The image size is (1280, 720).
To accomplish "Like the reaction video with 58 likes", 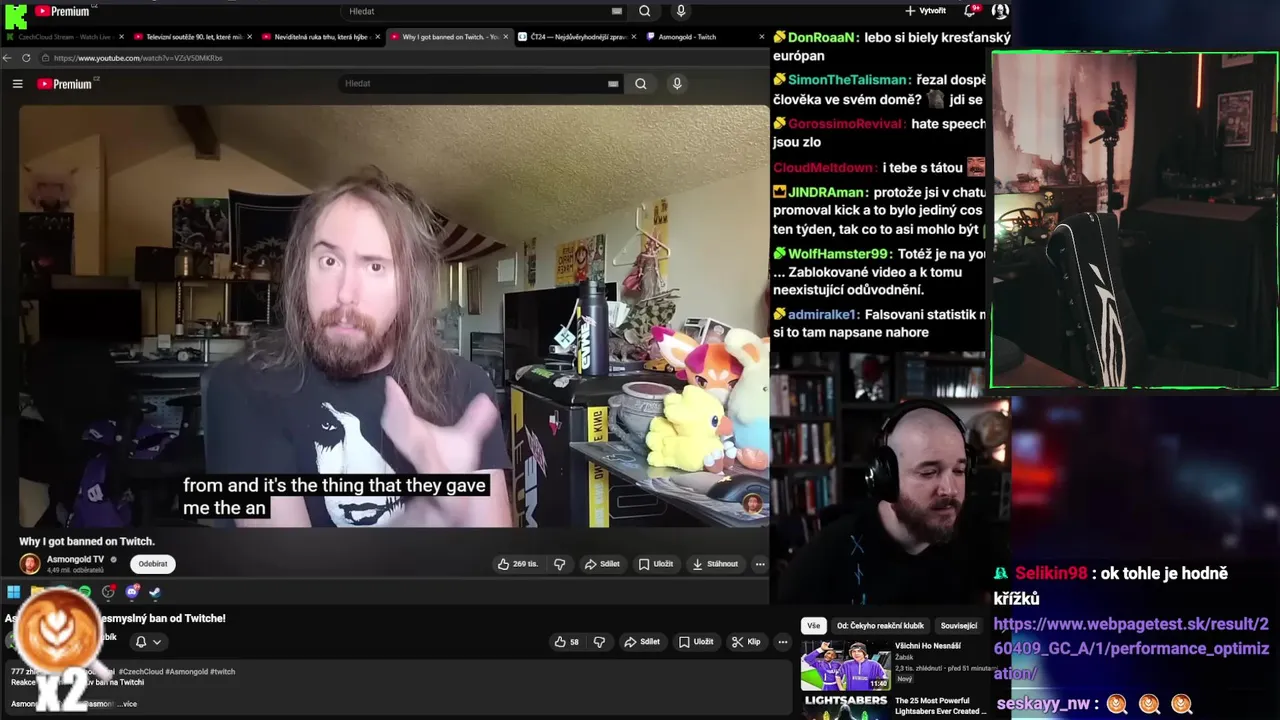I will [x=566, y=642].
